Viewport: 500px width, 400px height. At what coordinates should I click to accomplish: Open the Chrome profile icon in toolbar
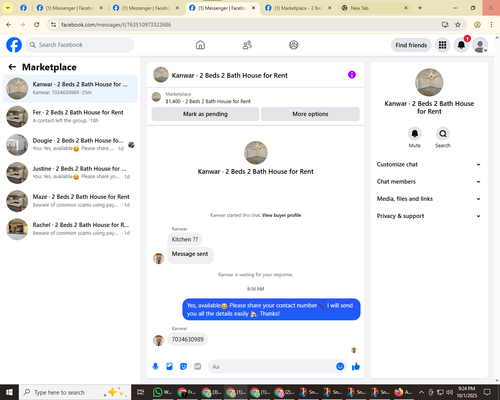[477, 25]
